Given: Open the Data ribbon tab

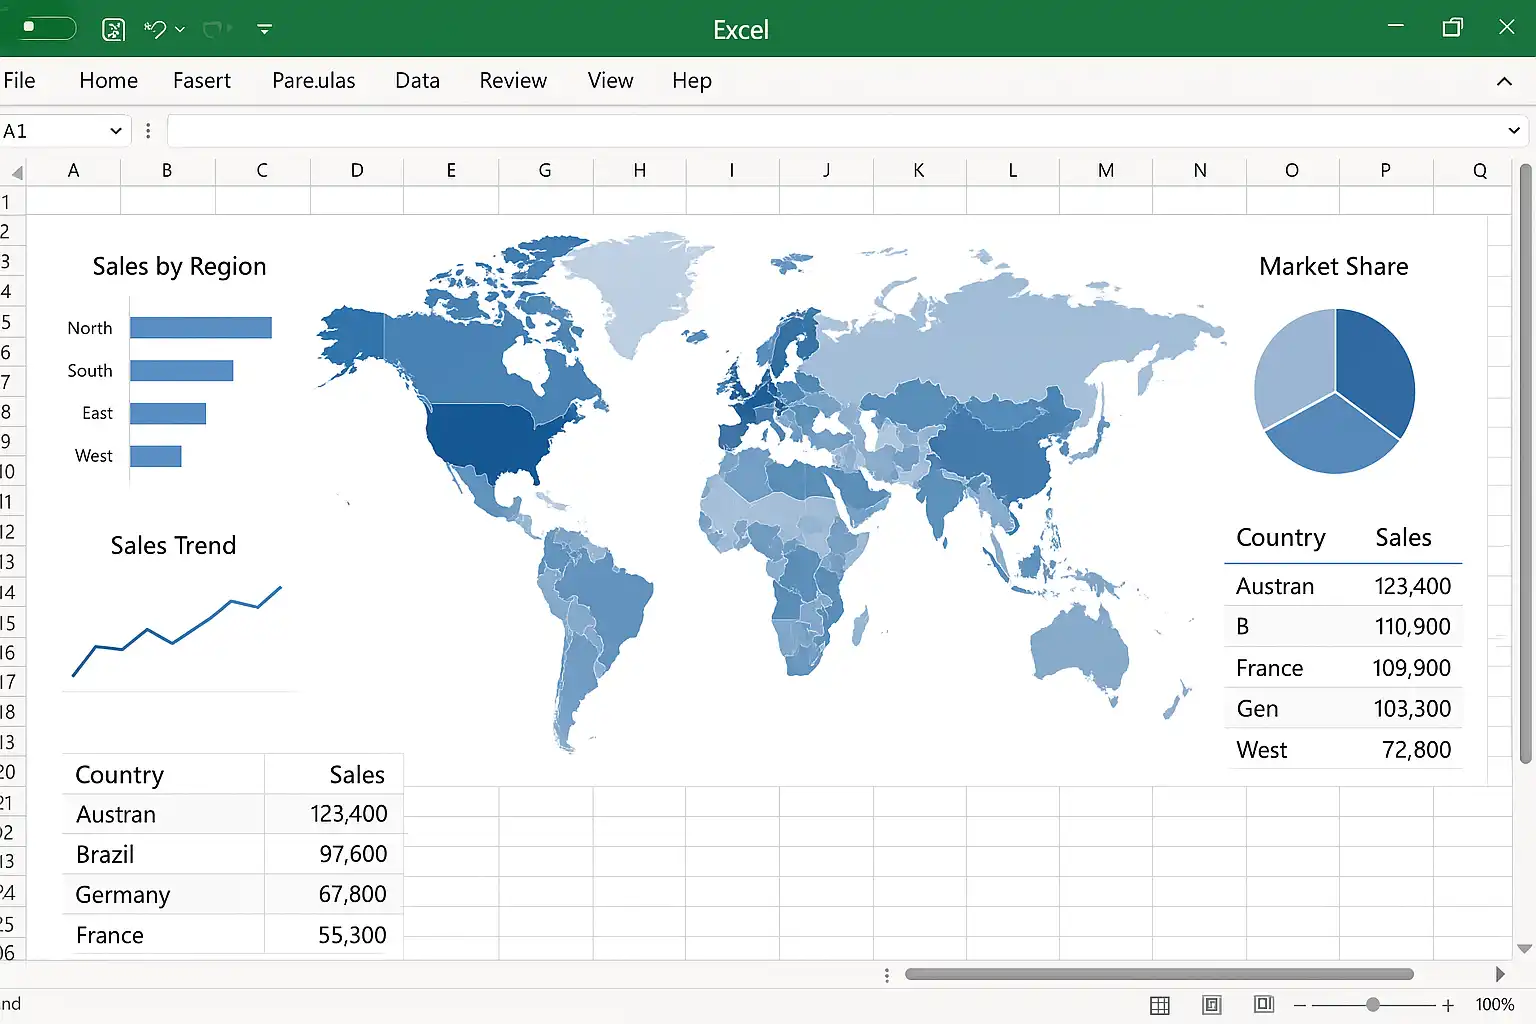Looking at the screenshot, I should point(417,81).
